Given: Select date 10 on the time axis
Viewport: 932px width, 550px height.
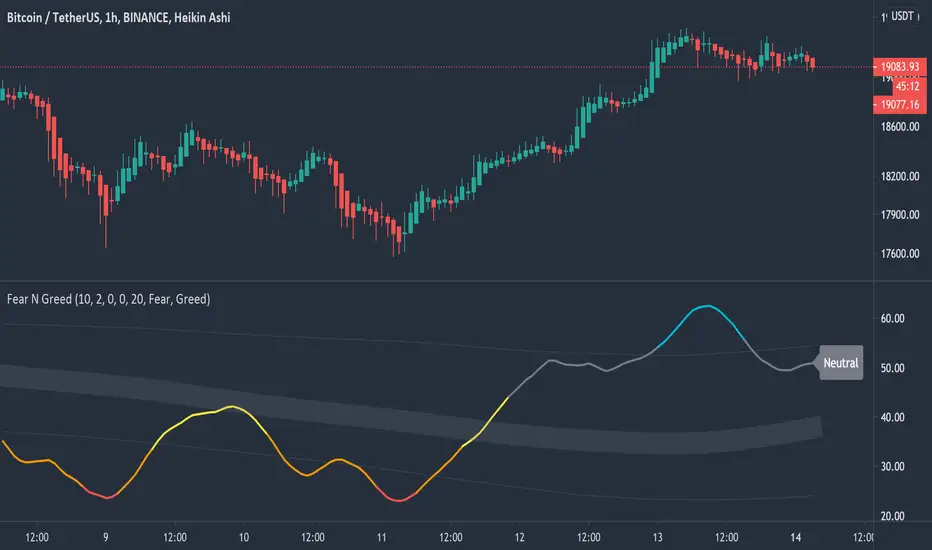Looking at the screenshot, I should click(x=244, y=537).
